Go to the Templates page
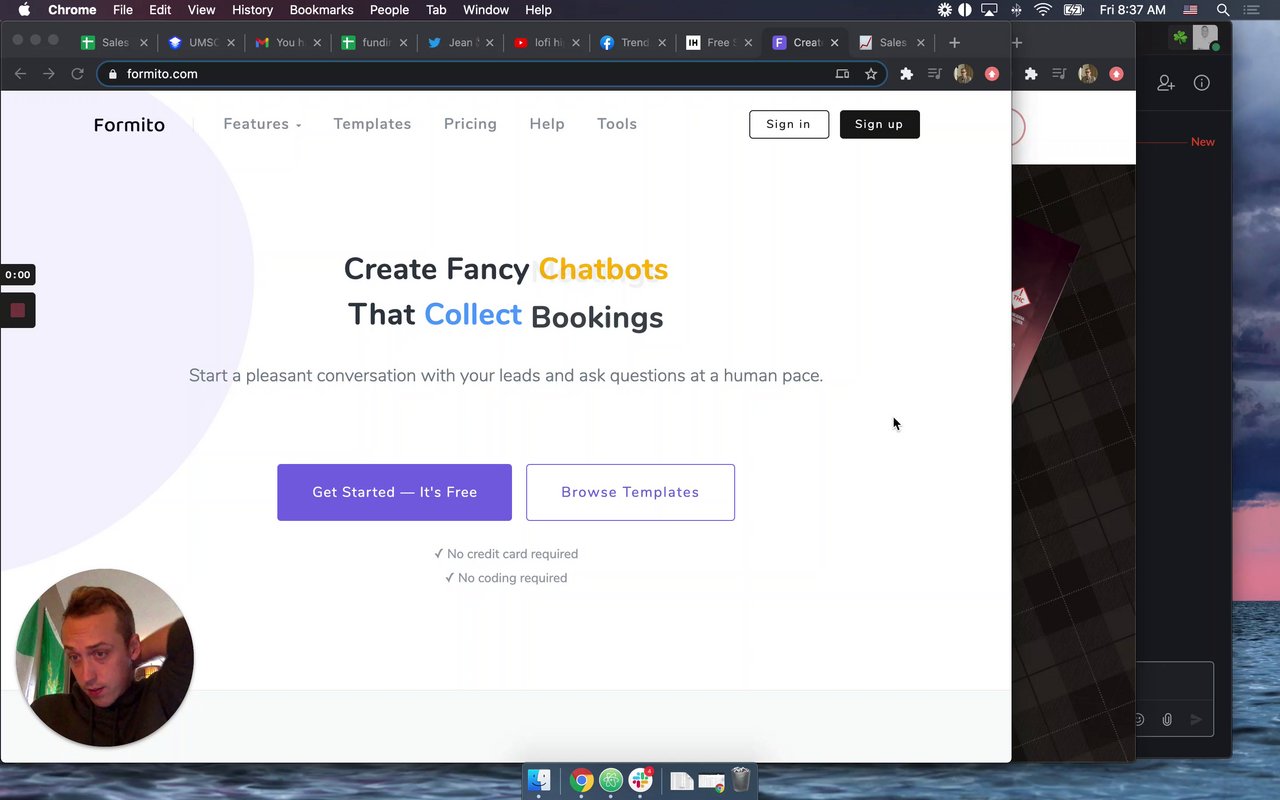 (x=372, y=124)
